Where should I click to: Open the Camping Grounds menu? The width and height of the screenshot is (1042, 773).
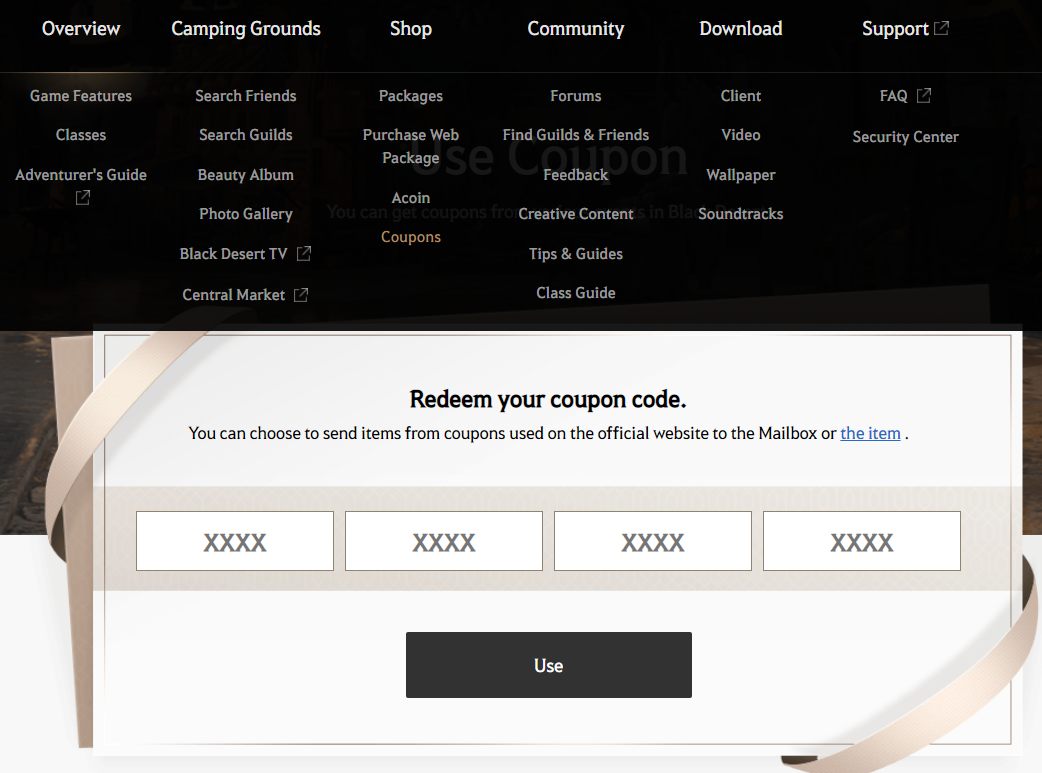coord(246,29)
